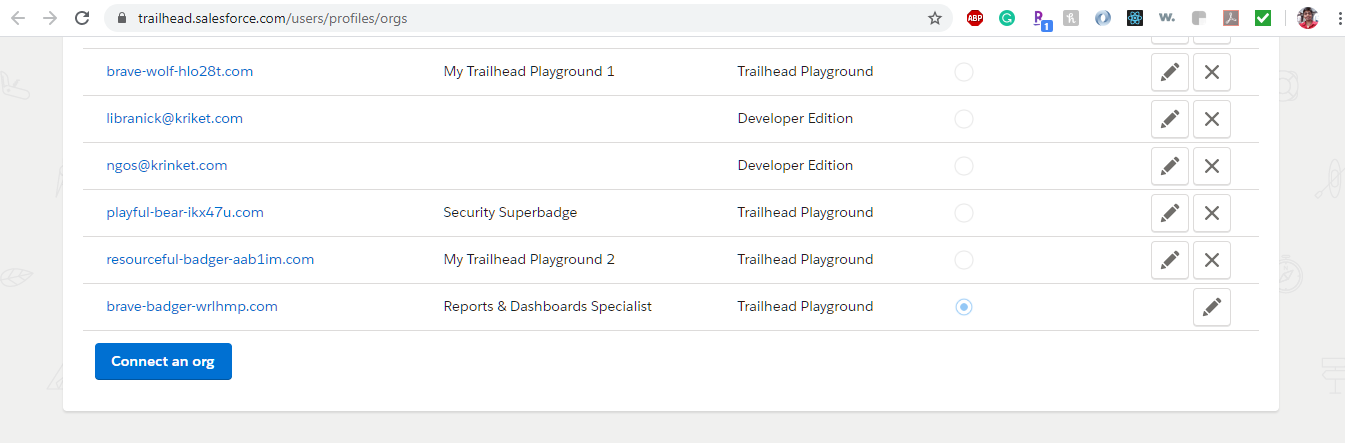1345x444 pixels.
Task: Bookmark this page with star icon
Action: coord(935,18)
